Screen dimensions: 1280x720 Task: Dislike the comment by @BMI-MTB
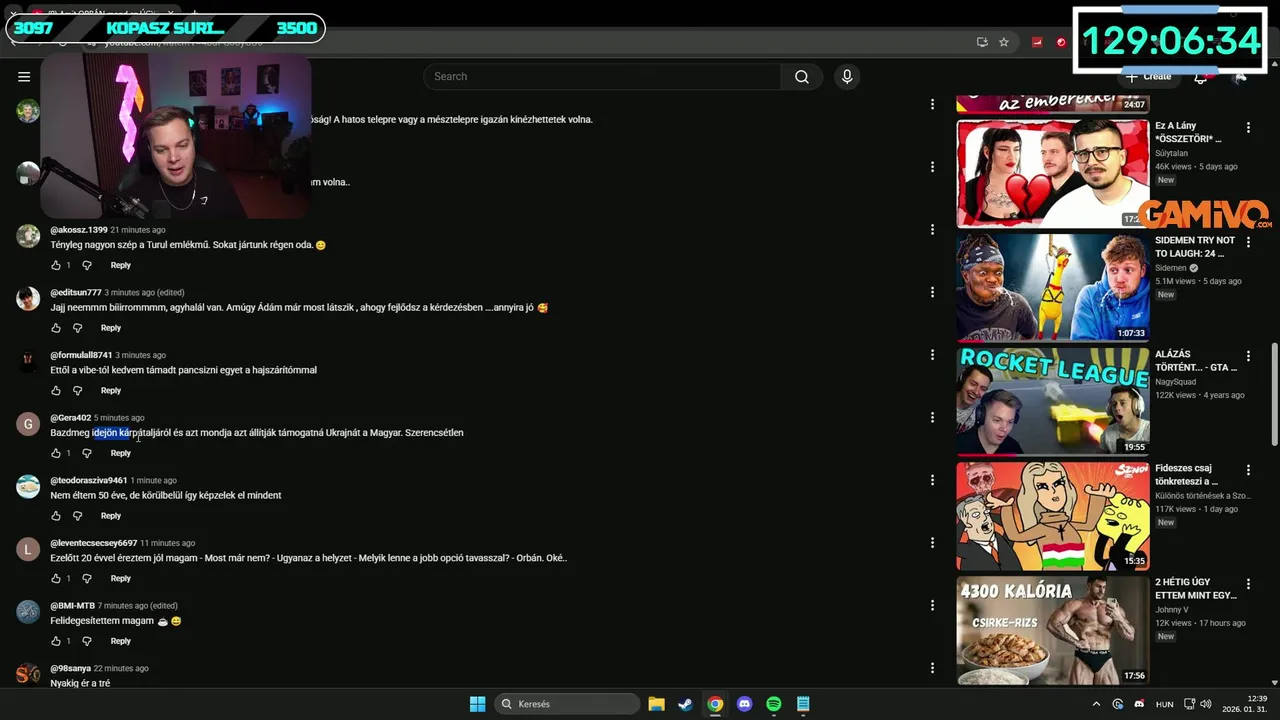(x=87, y=641)
